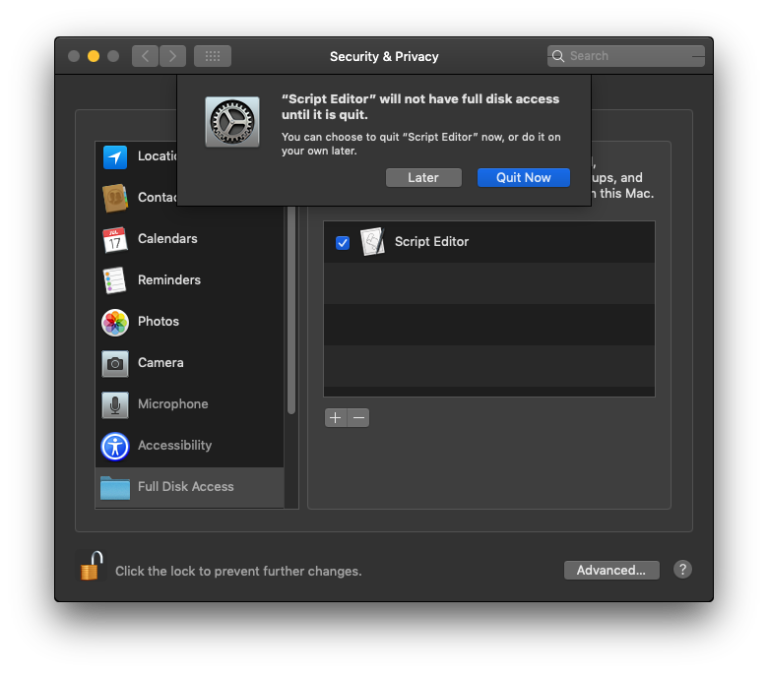Click the Location Services arrow icon
The image size is (768, 674).
115,157
